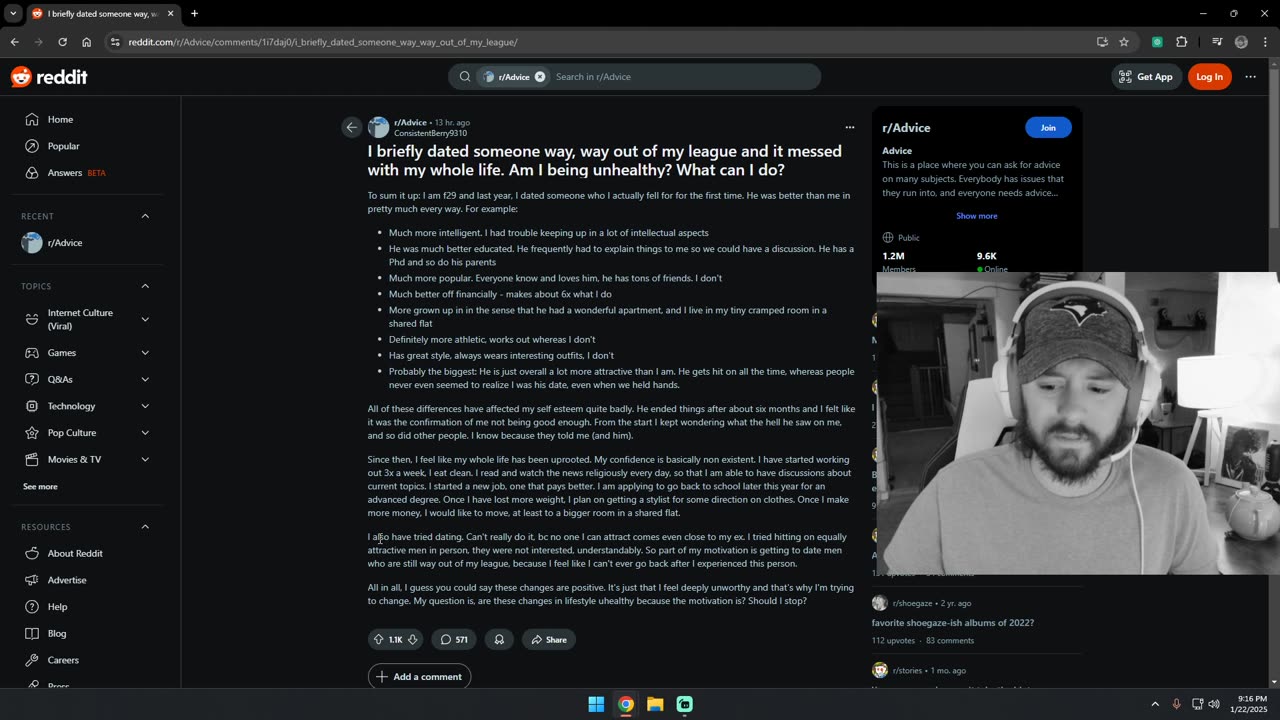This screenshot has height=720, width=1280.
Task: Open the post's overflow options menu
Action: click(850, 127)
